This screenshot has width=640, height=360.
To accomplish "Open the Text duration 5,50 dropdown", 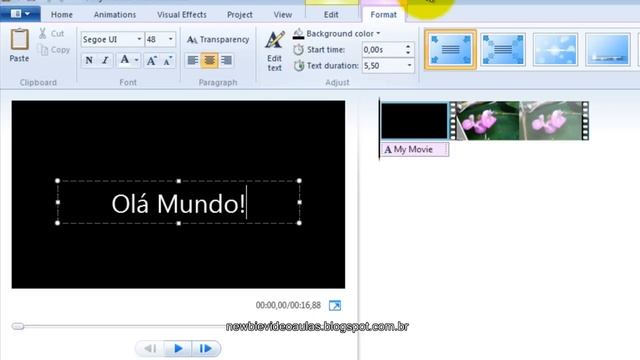I will point(409,65).
